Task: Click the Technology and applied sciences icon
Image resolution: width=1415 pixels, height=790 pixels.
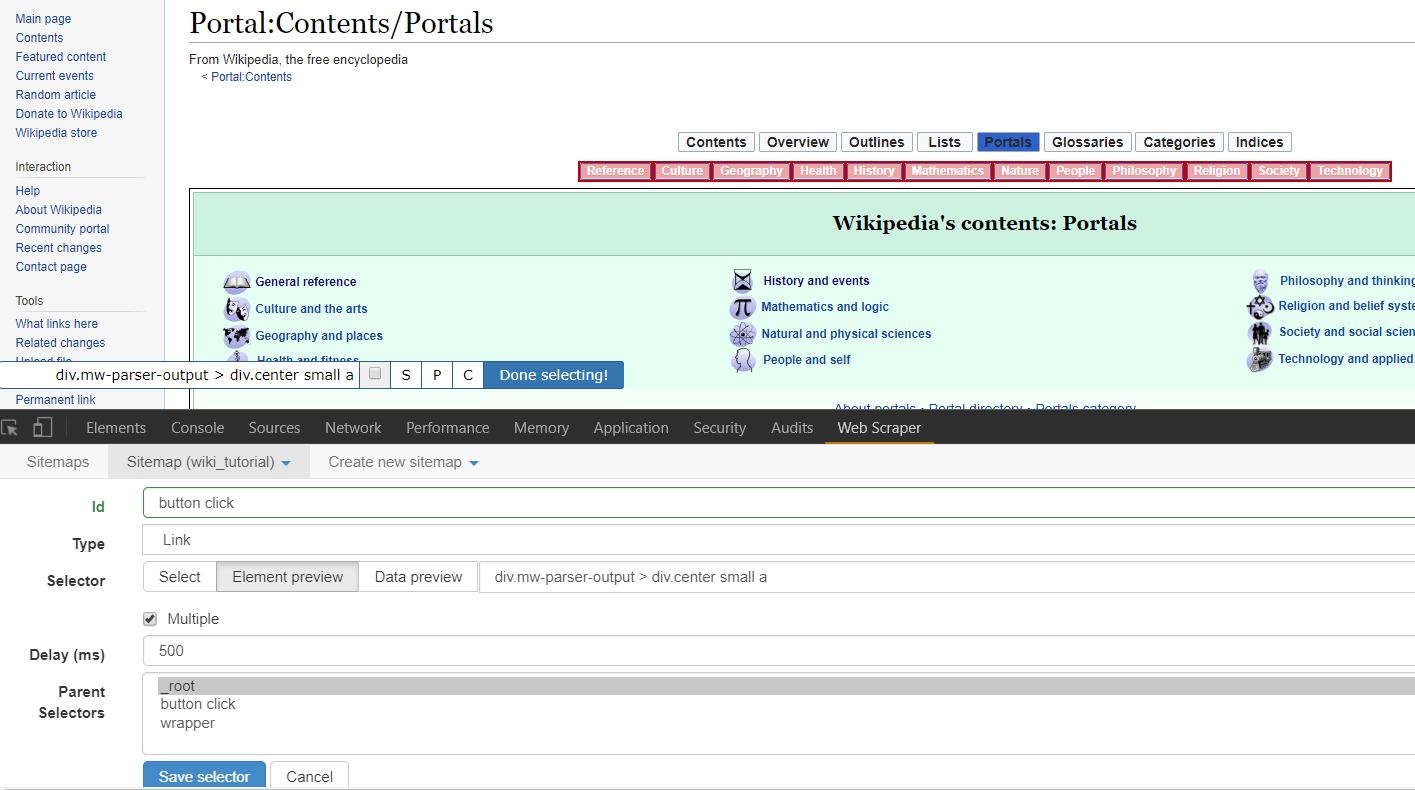Action: click(1260, 359)
